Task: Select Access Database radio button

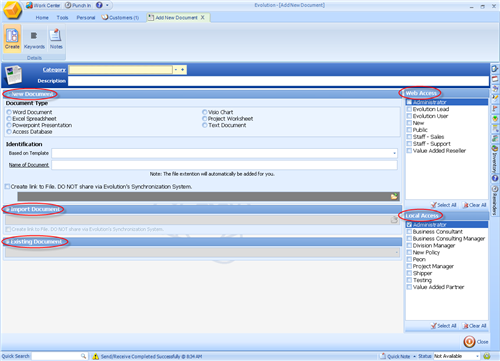Action: (9, 132)
